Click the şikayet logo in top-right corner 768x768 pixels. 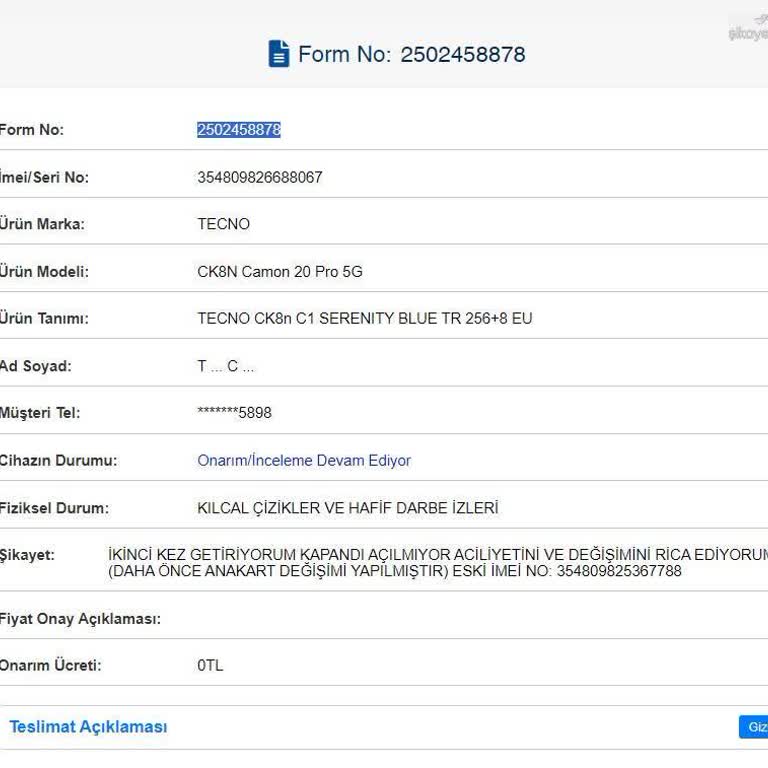click(x=749, y=29)
